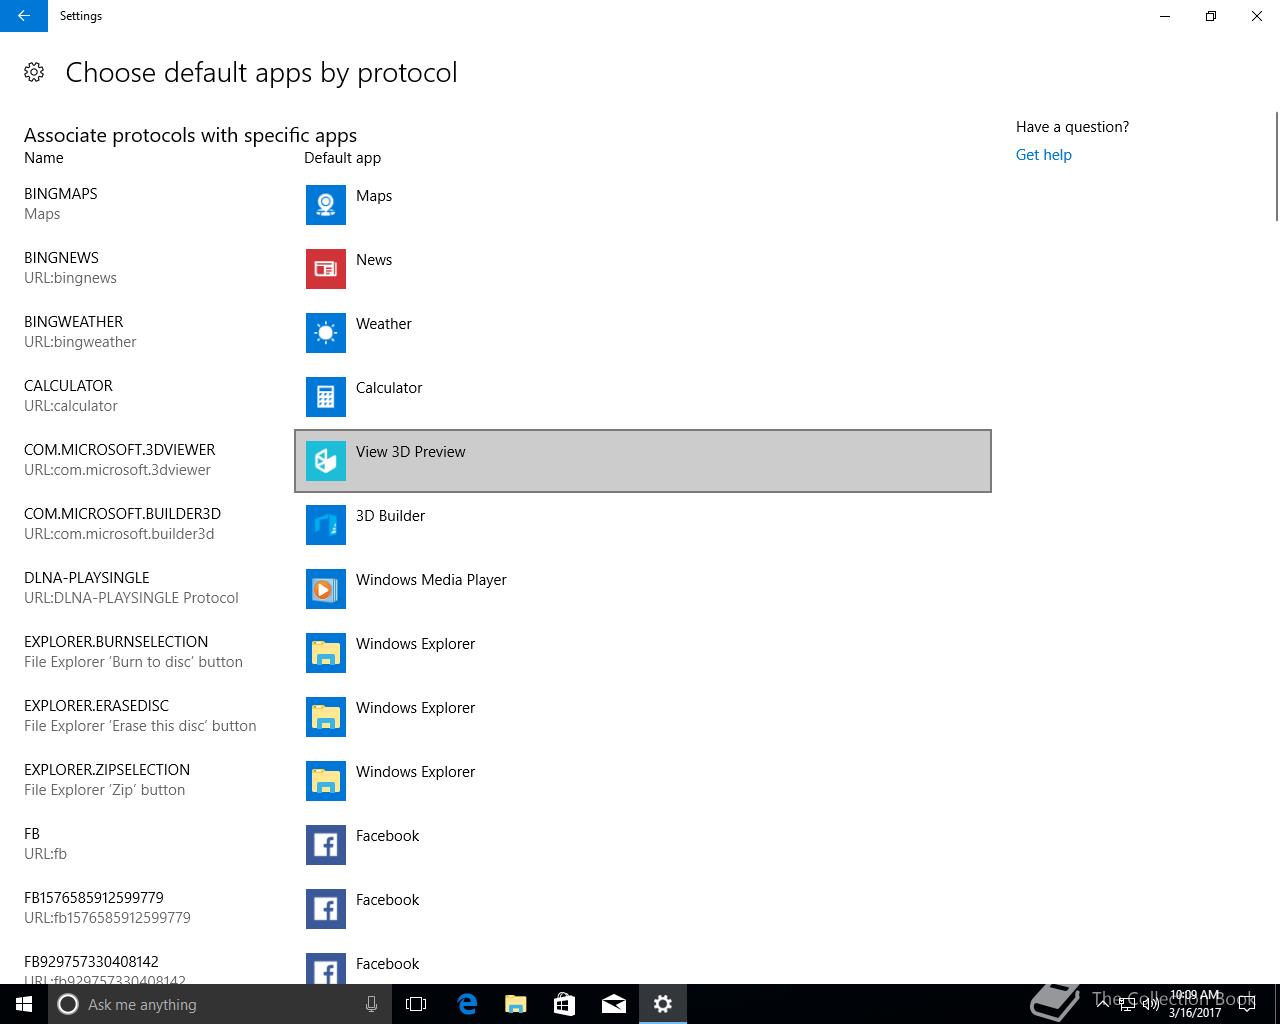
Task: Click the BINGWEATHER protocol name
Action: coord(74,322)
